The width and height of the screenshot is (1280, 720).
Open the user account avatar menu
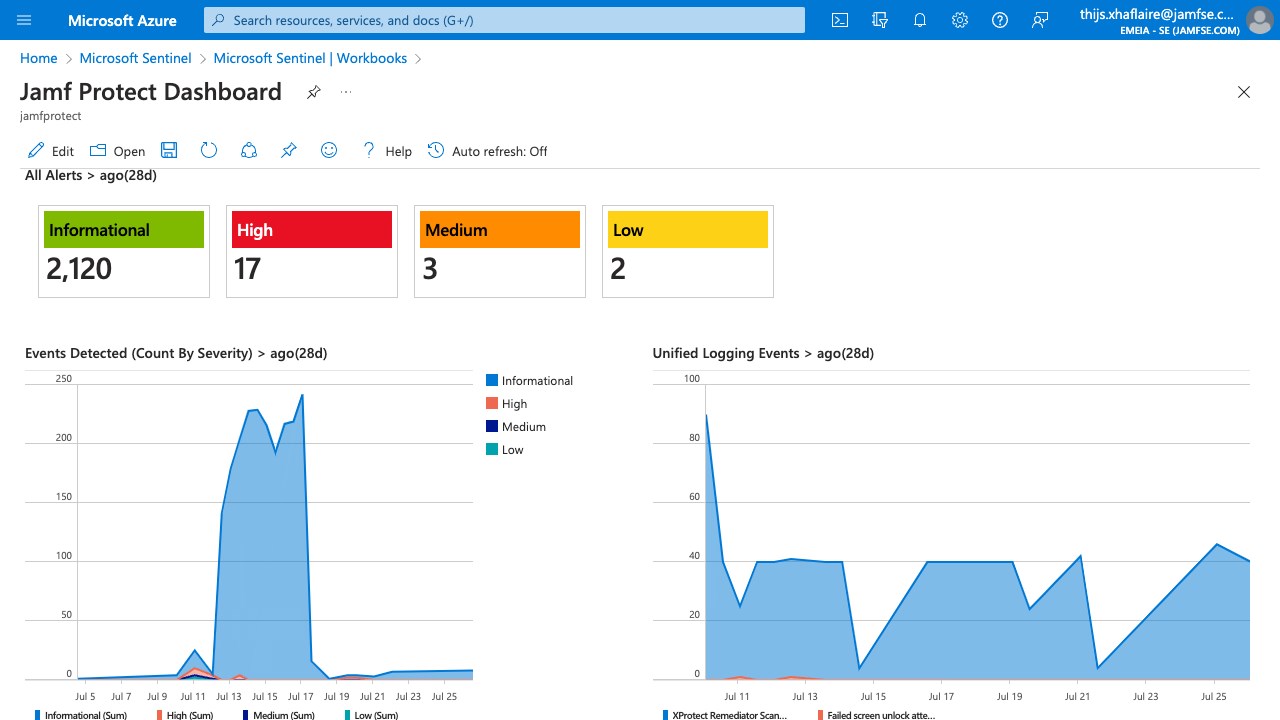(x=1260, y=20)
